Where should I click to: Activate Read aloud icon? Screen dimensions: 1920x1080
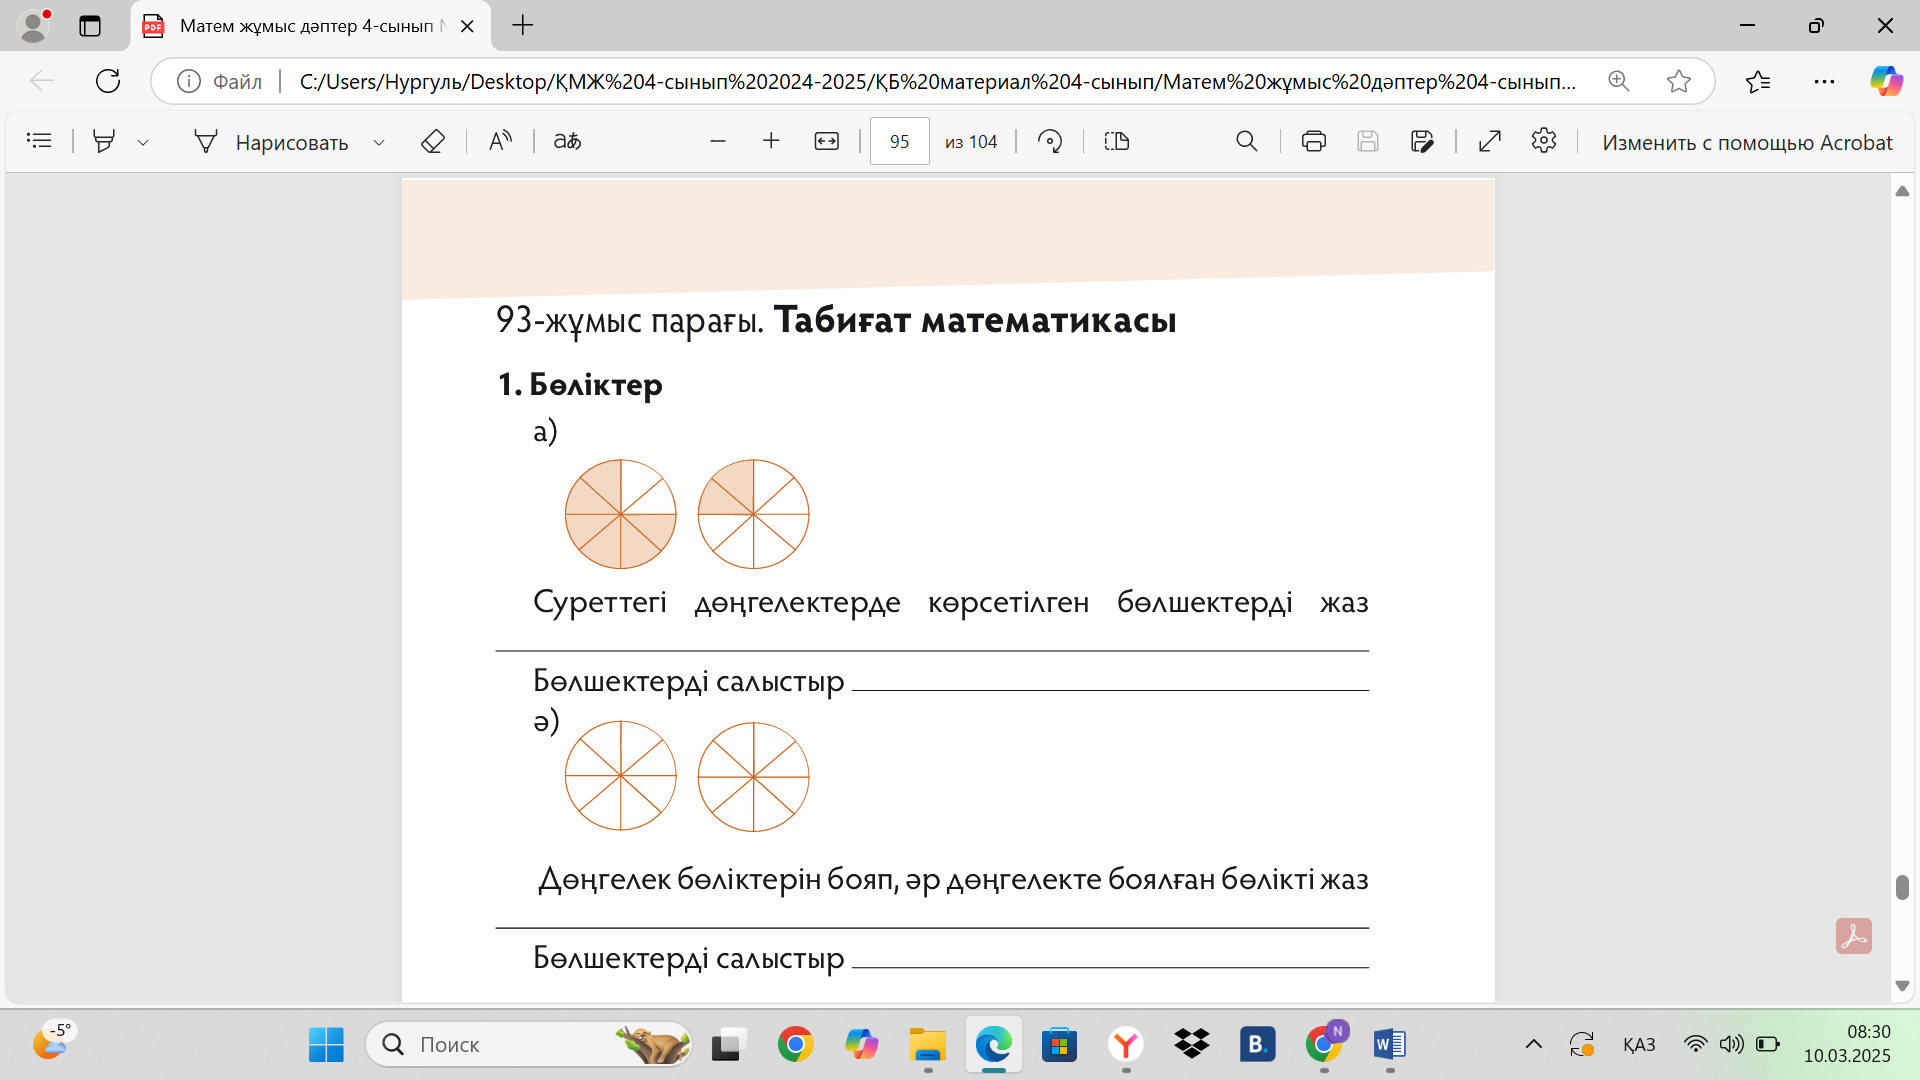pos(500,141)
